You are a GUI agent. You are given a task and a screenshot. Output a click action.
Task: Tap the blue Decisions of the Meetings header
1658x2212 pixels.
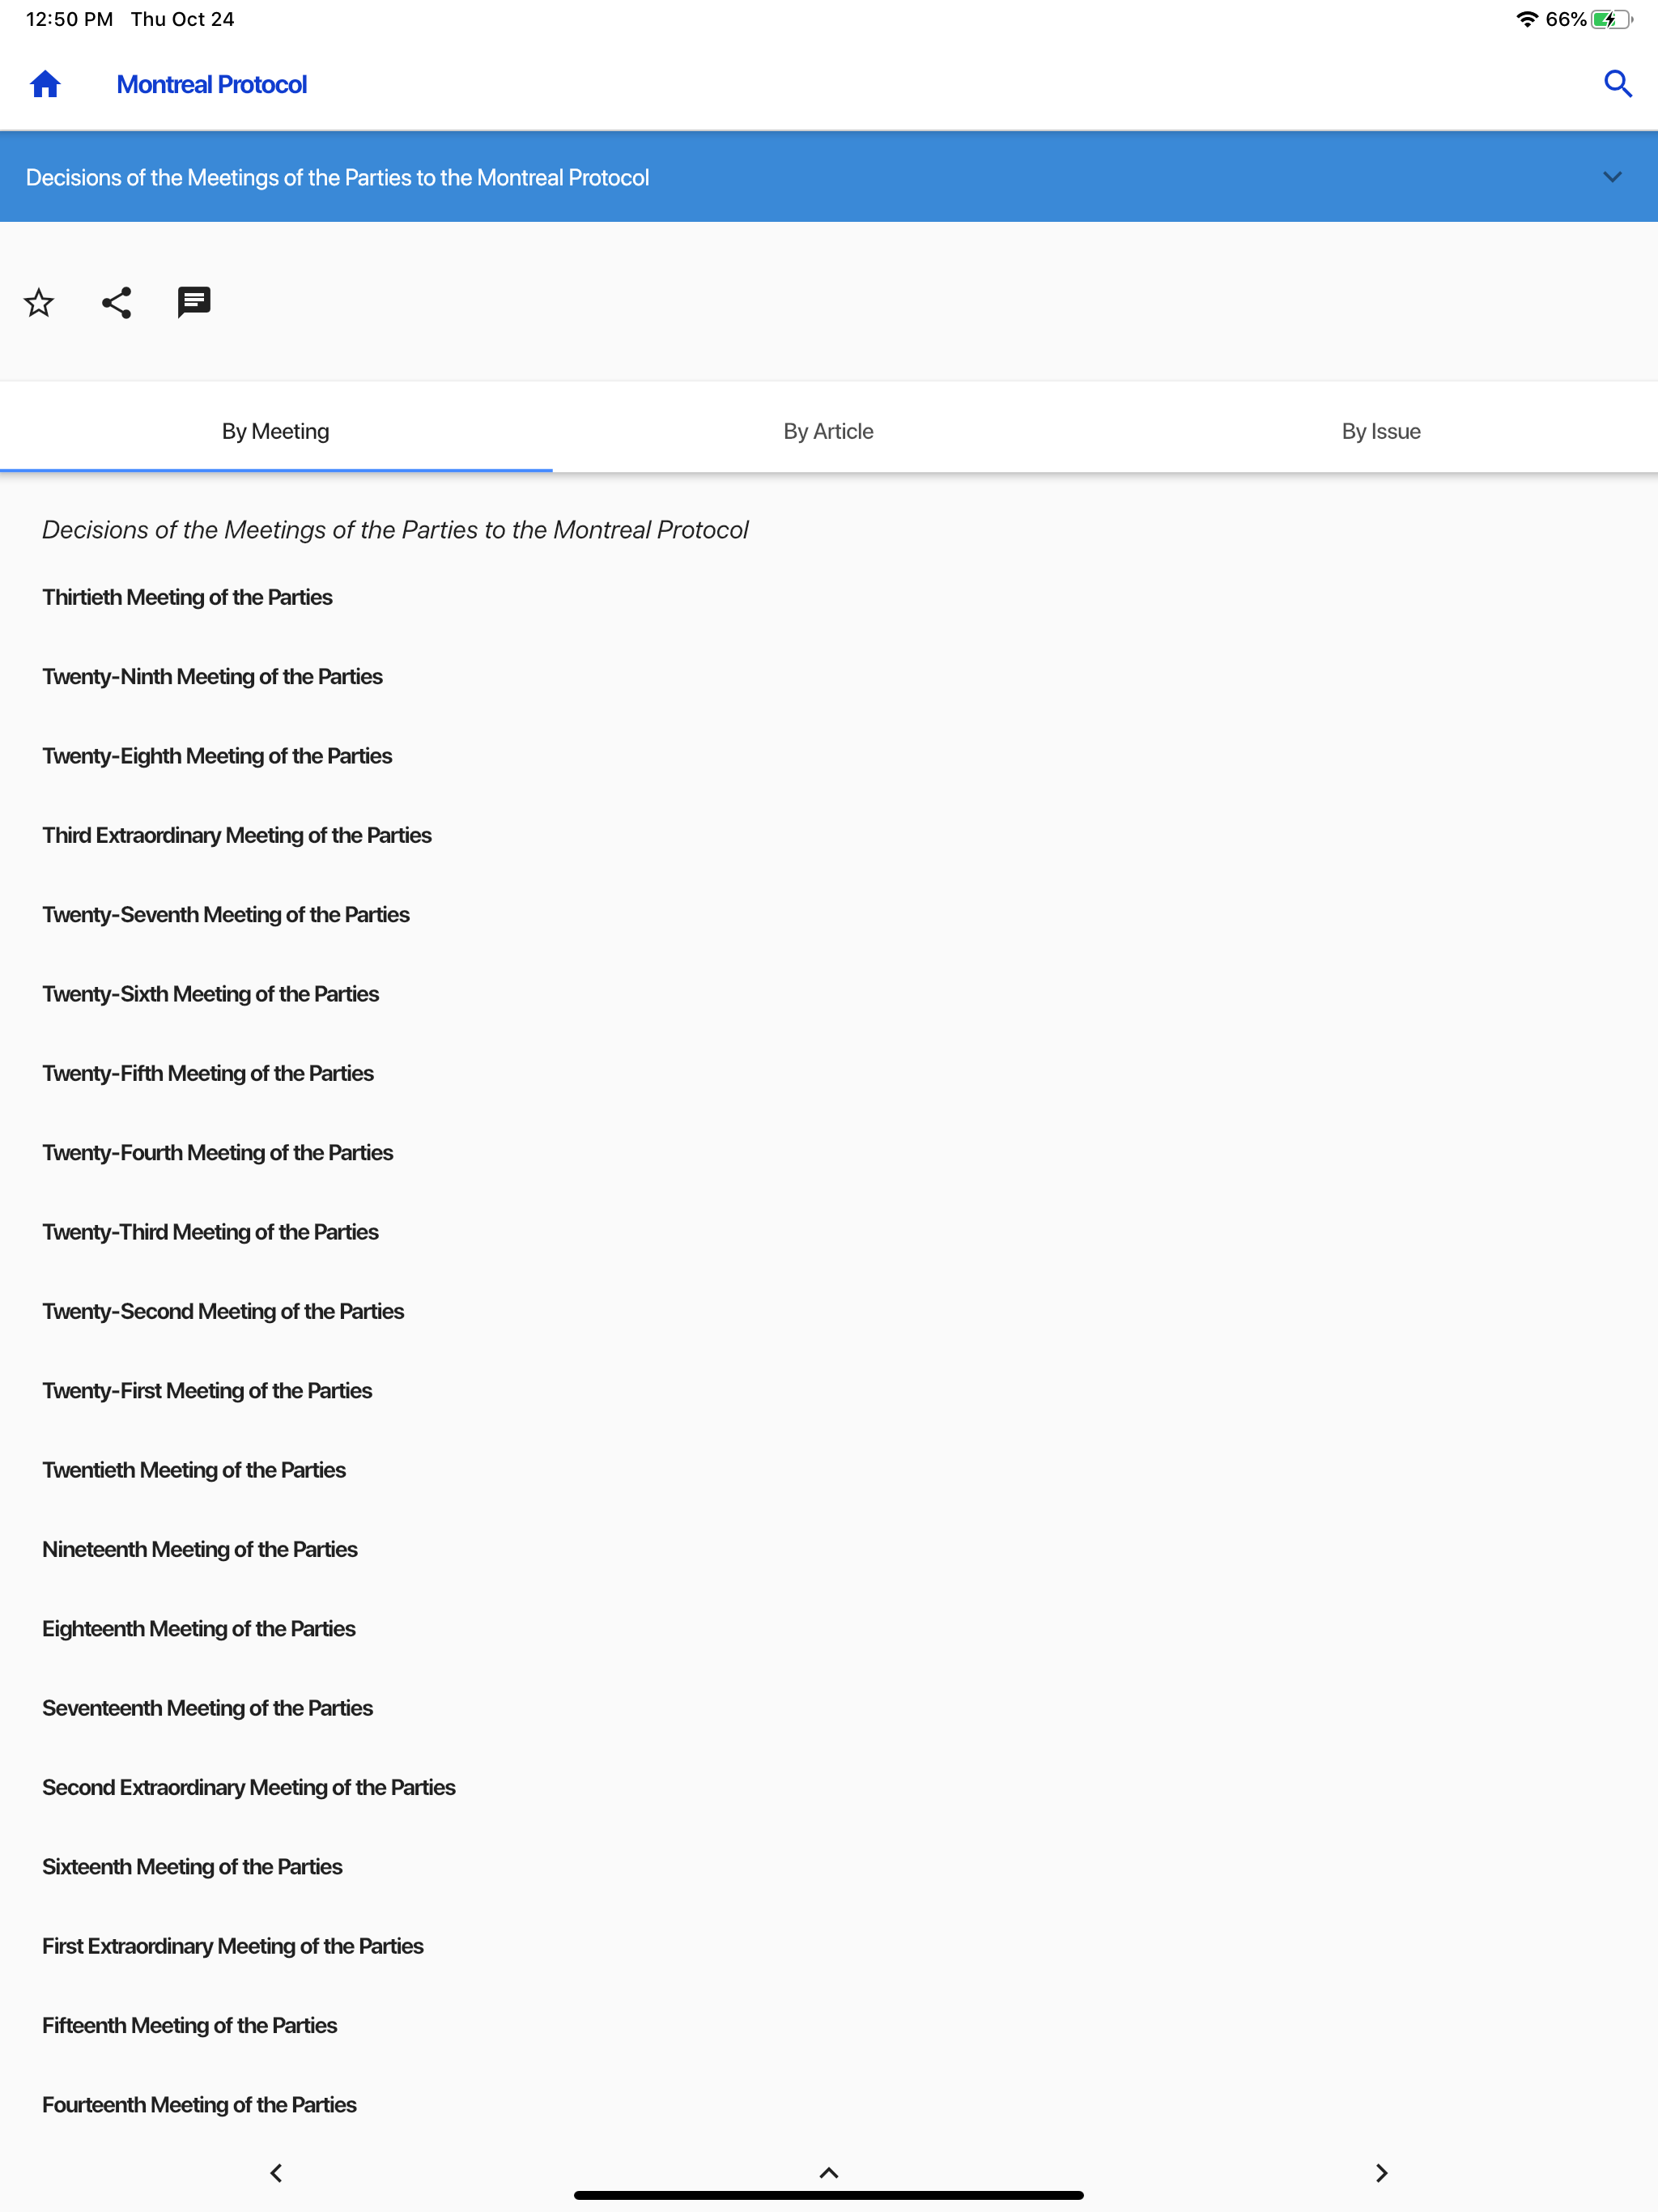click(829, 177)
